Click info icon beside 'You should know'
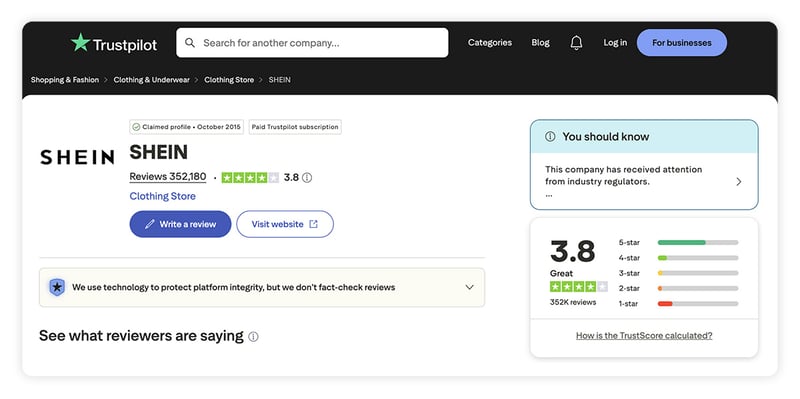 click(550, 137)
